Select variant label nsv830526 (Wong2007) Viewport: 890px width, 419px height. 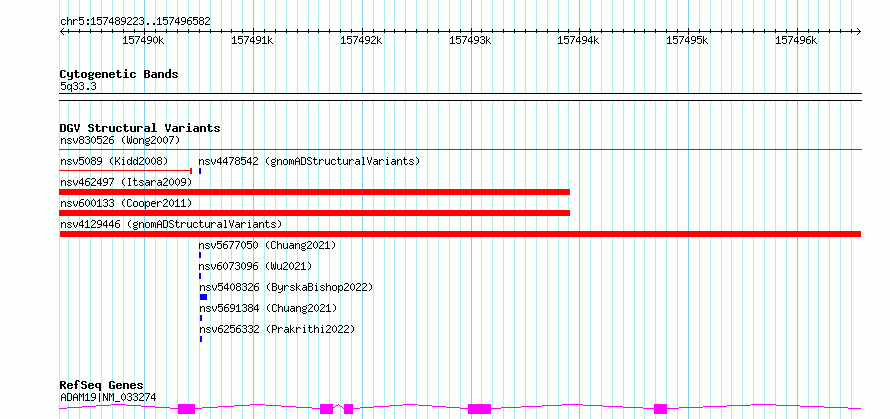120,140
